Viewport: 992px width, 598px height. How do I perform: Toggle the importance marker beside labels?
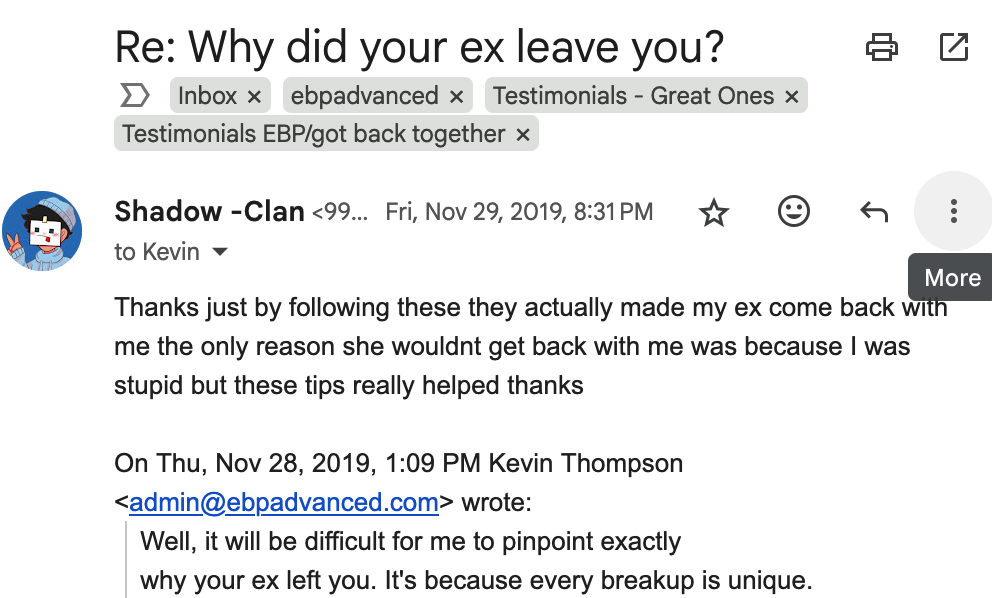click(134, 96)
